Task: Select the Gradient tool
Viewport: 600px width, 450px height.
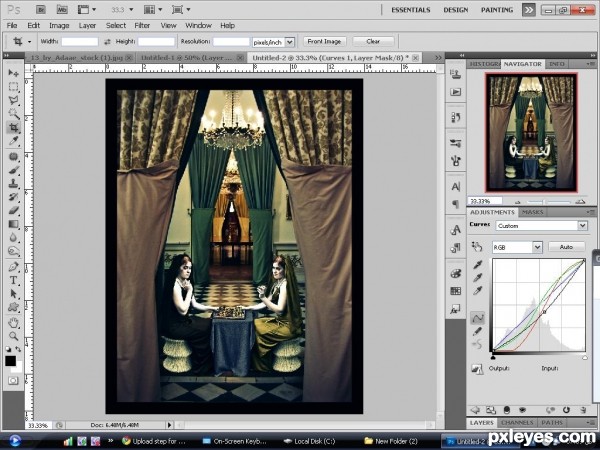Action: click(x=13, y=224)
